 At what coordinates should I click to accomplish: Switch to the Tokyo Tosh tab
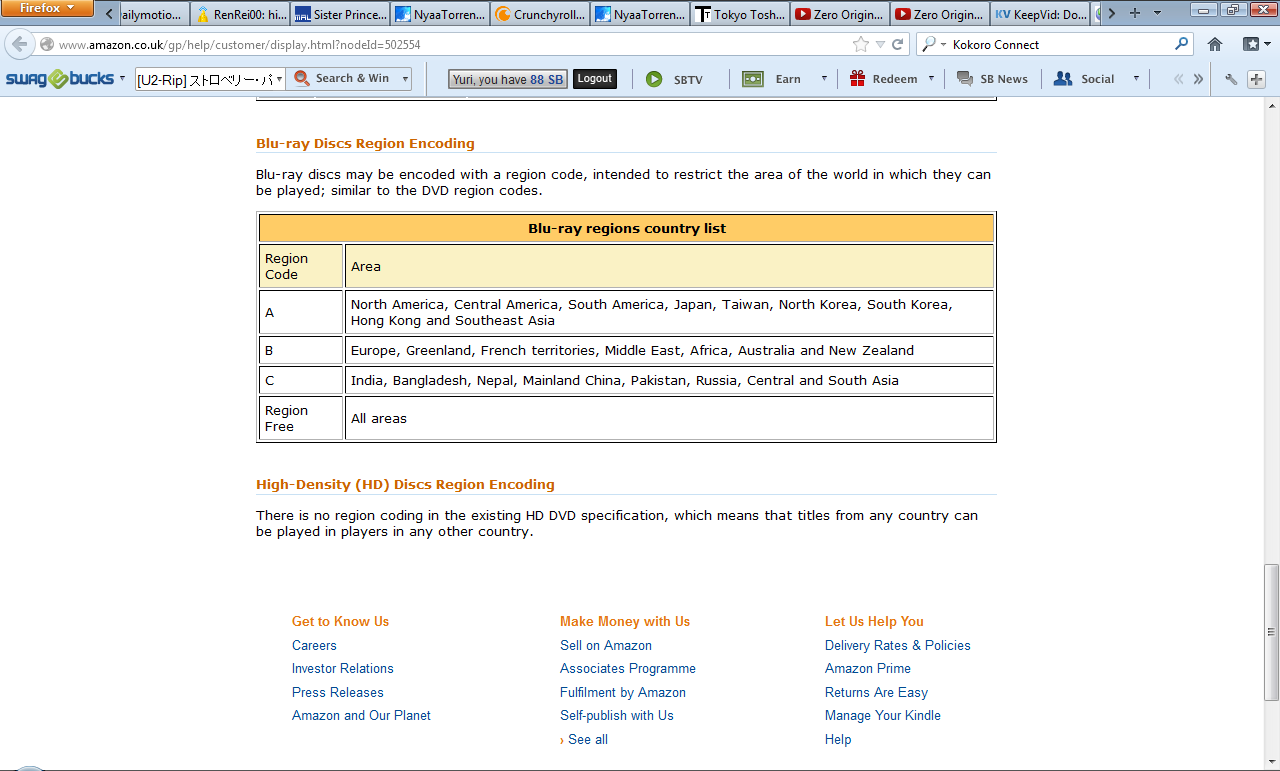(x=741, y=14)
